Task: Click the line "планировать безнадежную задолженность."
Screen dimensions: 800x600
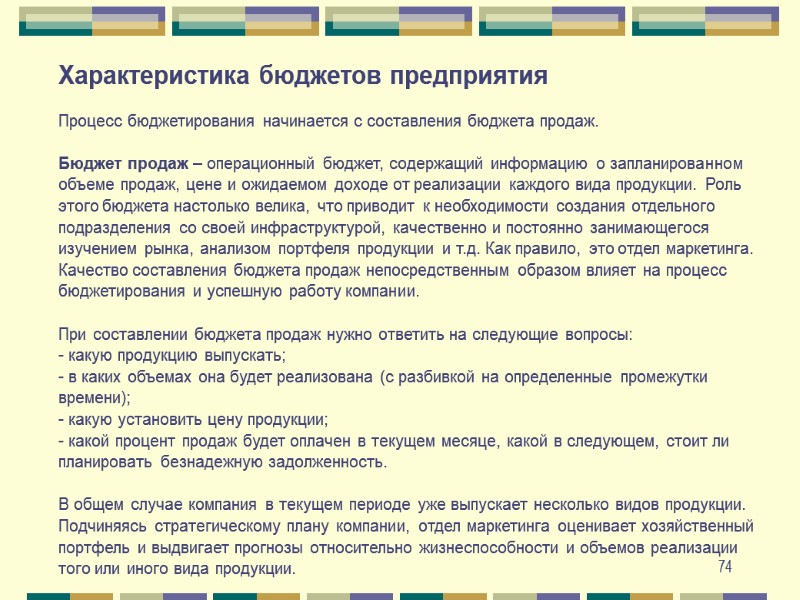Action: (x=222, y=462)
